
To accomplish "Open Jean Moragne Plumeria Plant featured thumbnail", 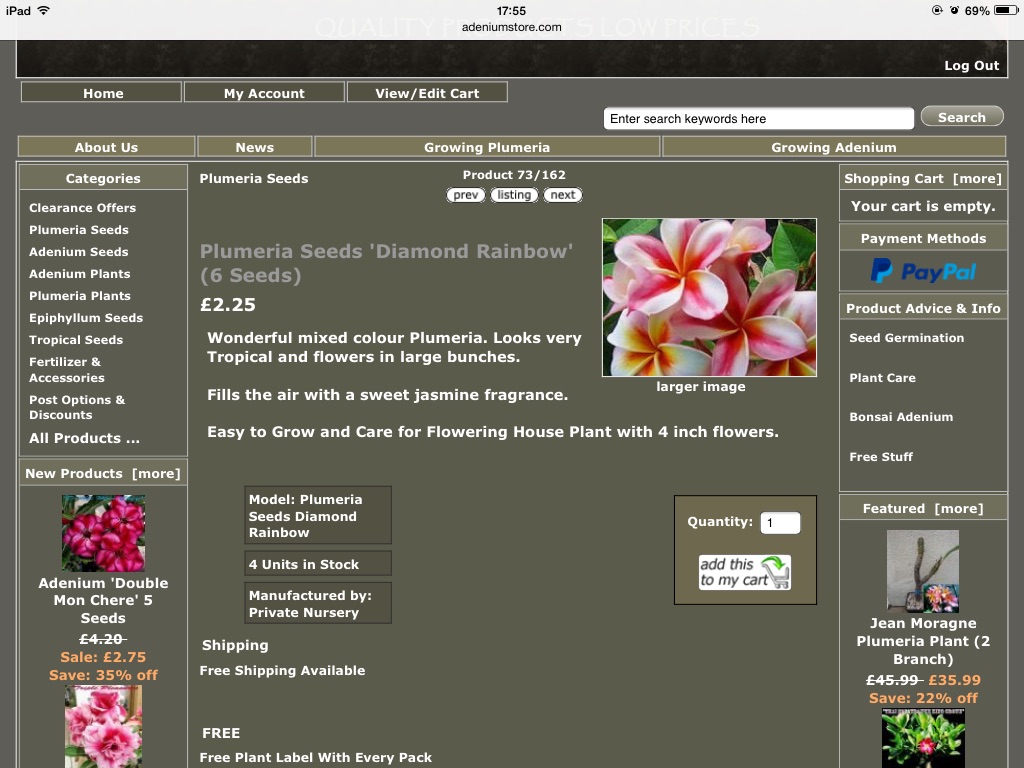I will click(922, 571).
